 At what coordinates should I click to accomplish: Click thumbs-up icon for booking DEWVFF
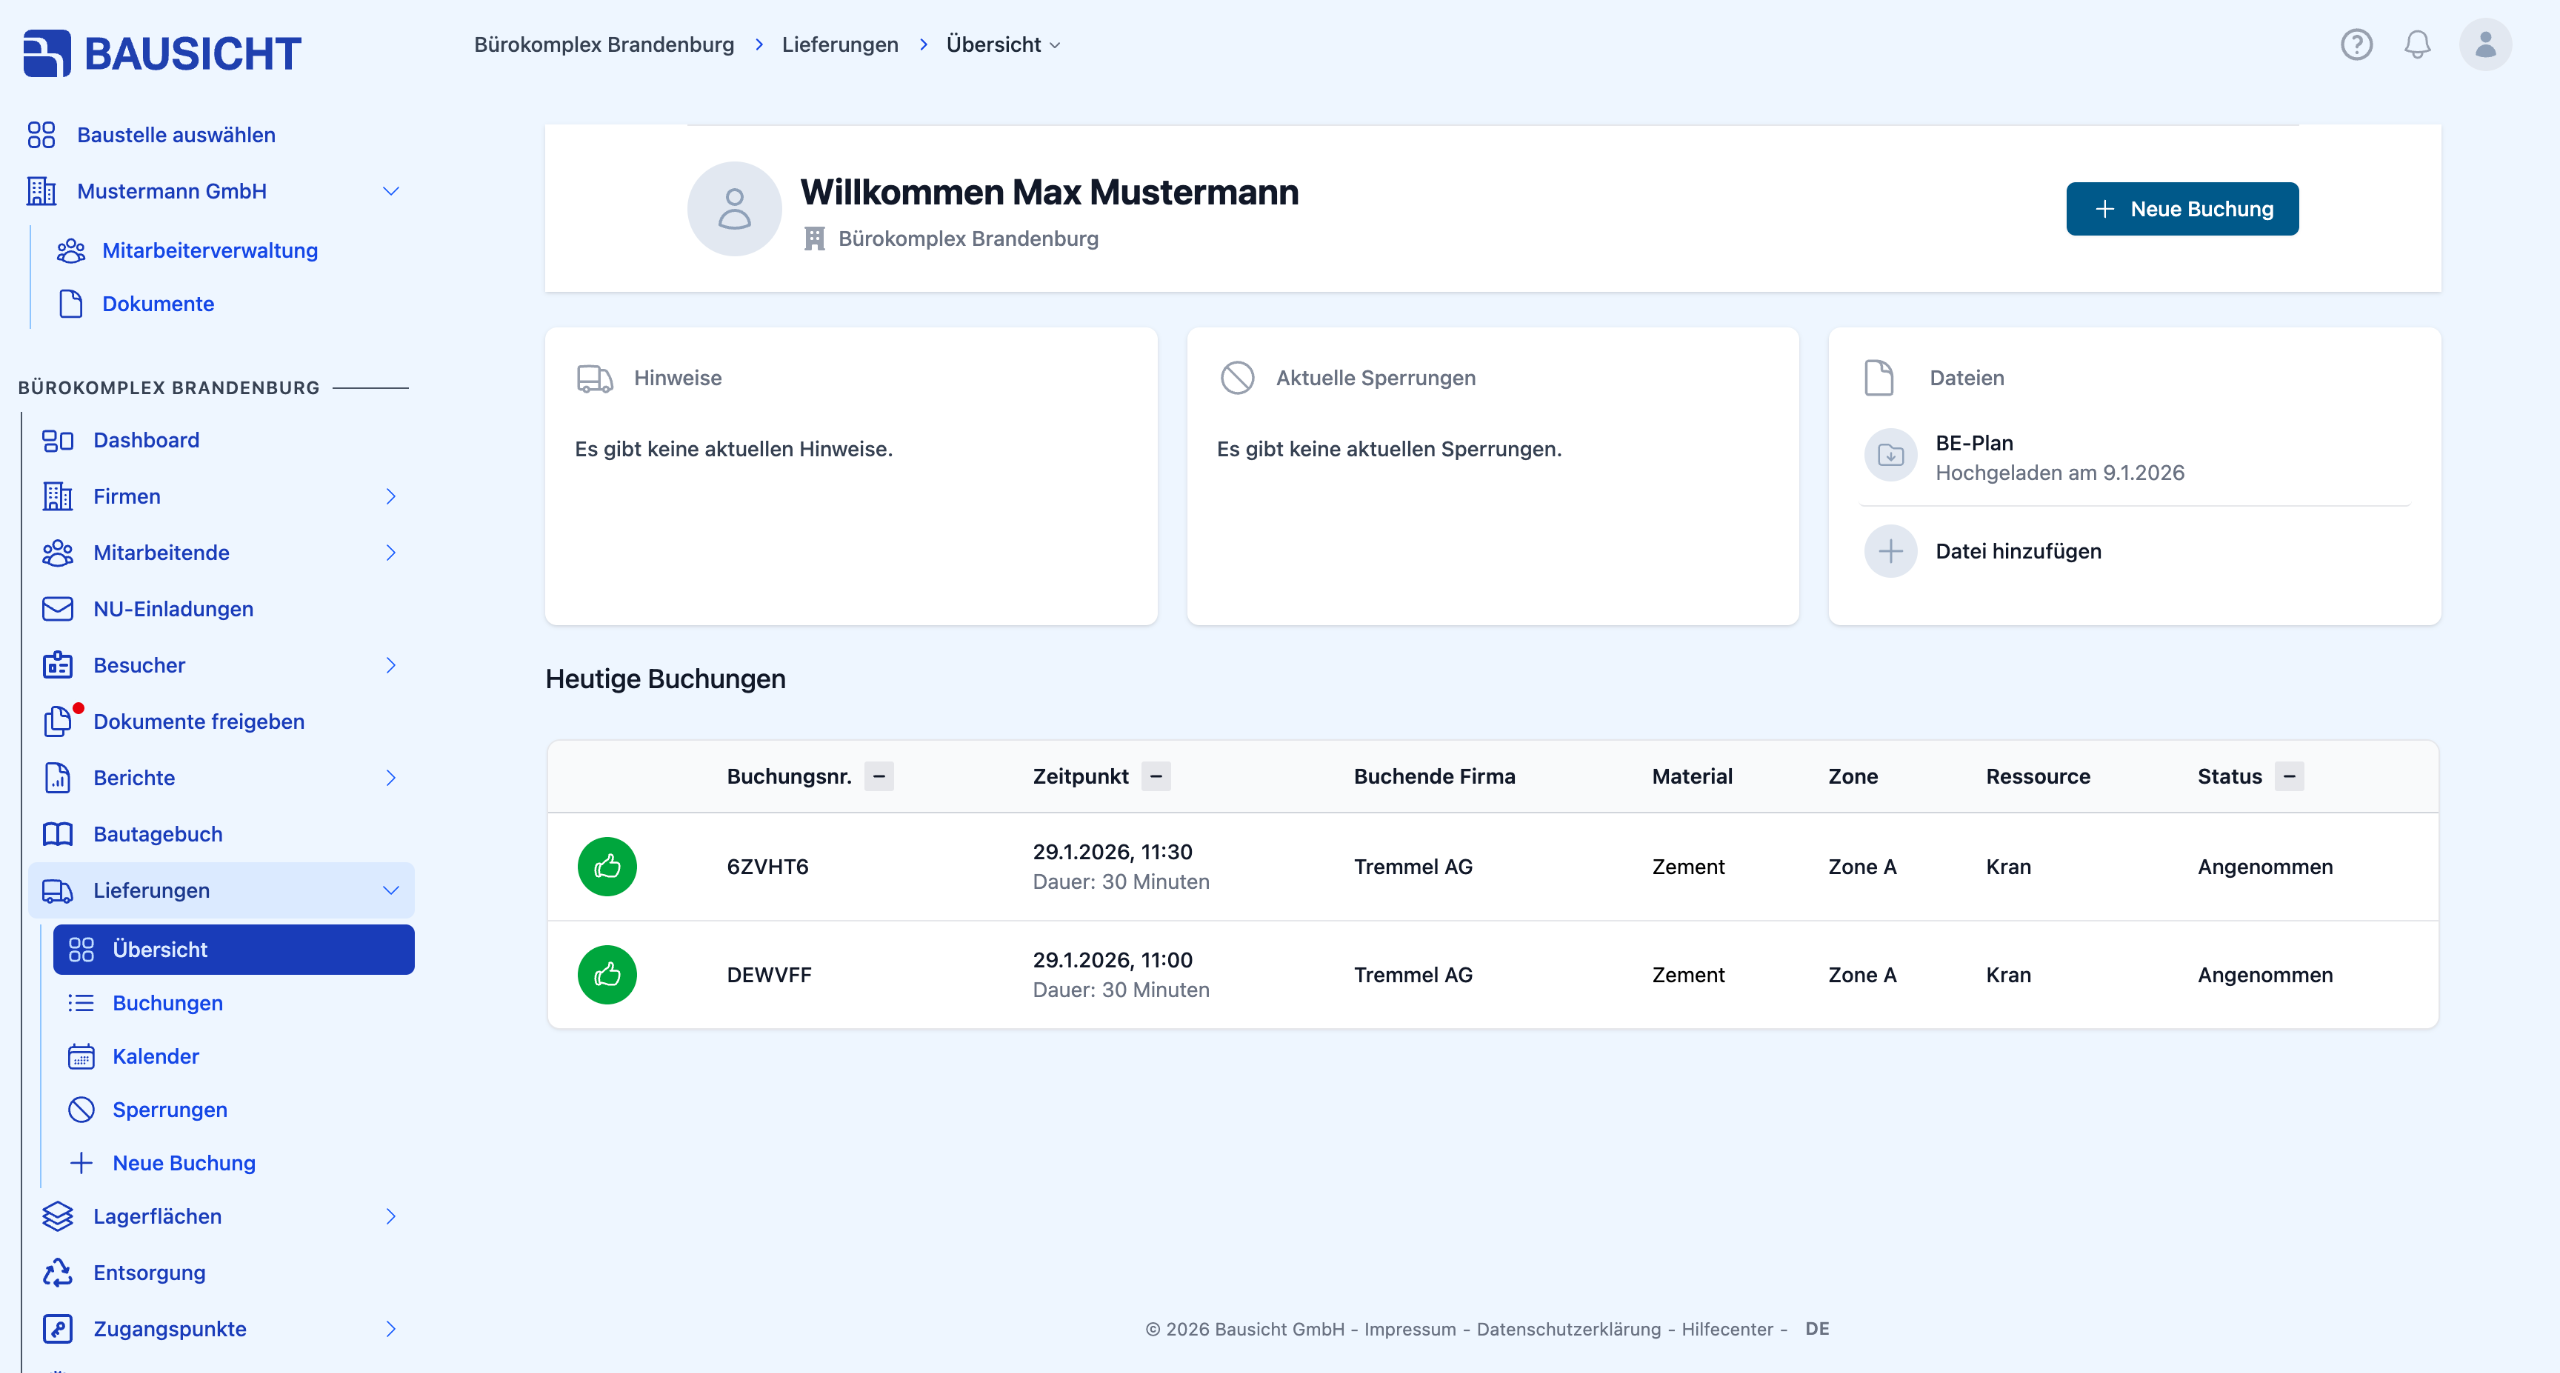tap(607, 975)
